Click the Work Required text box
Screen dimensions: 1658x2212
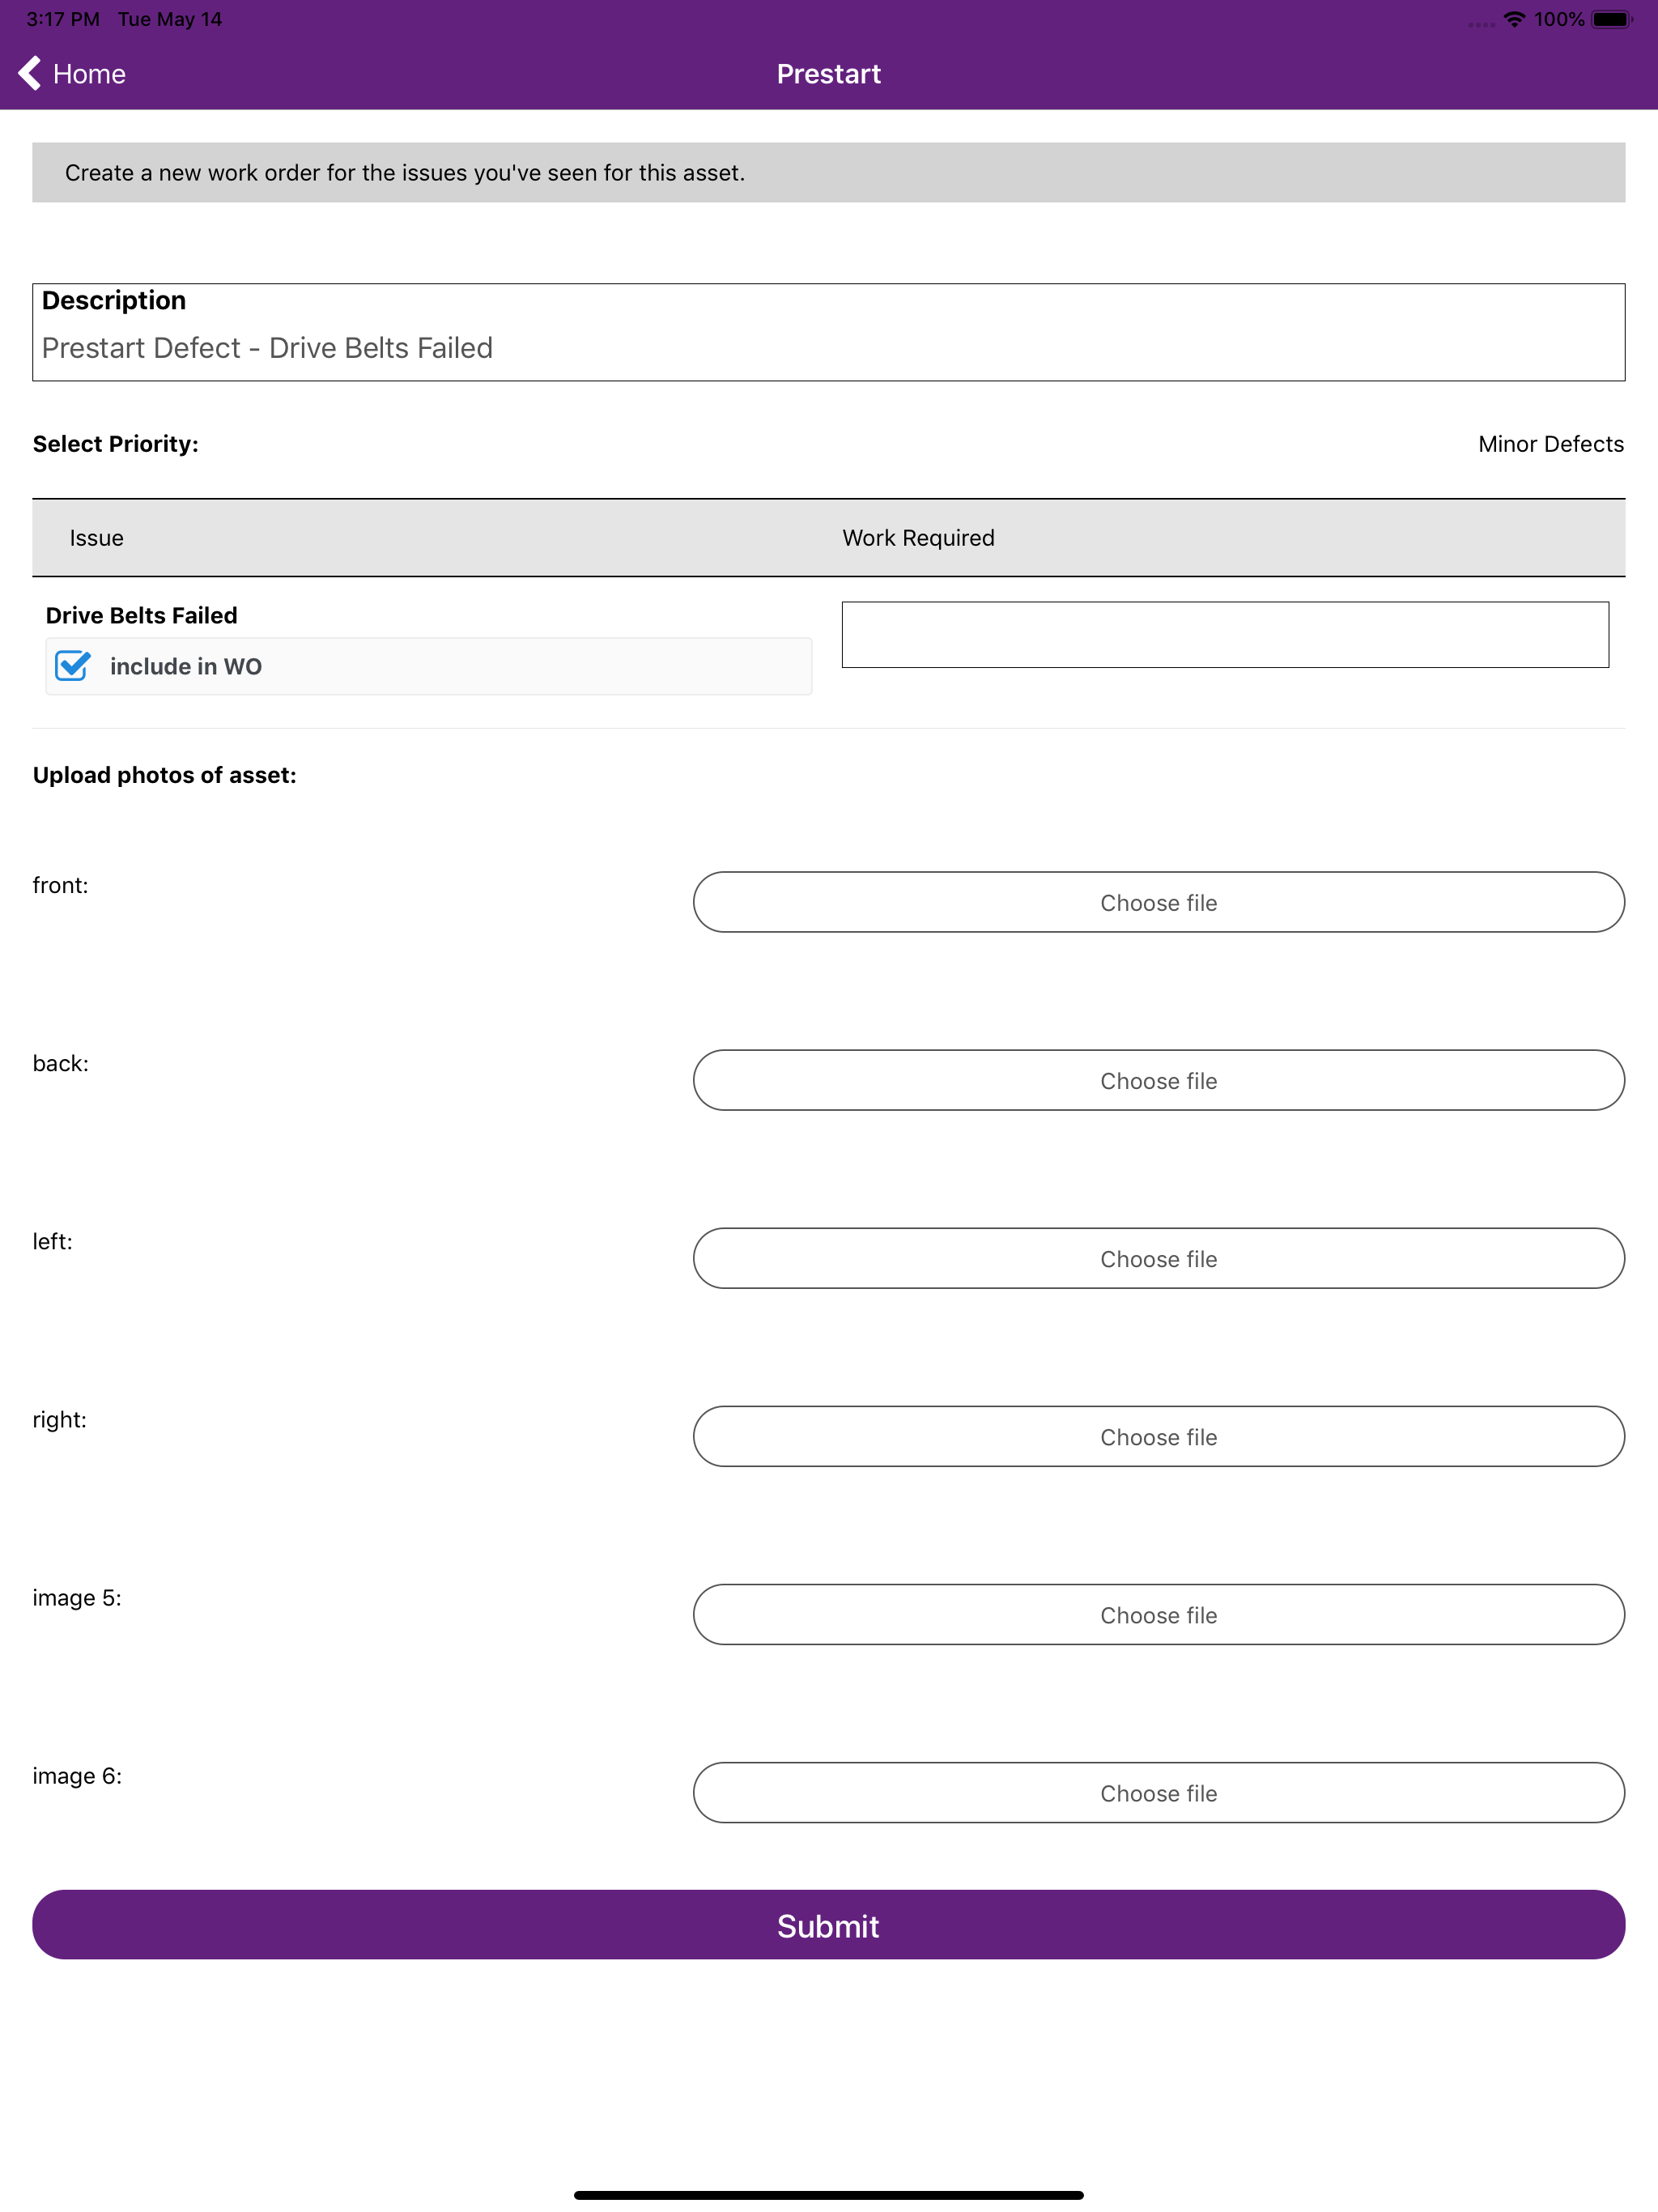(1225, 634)
